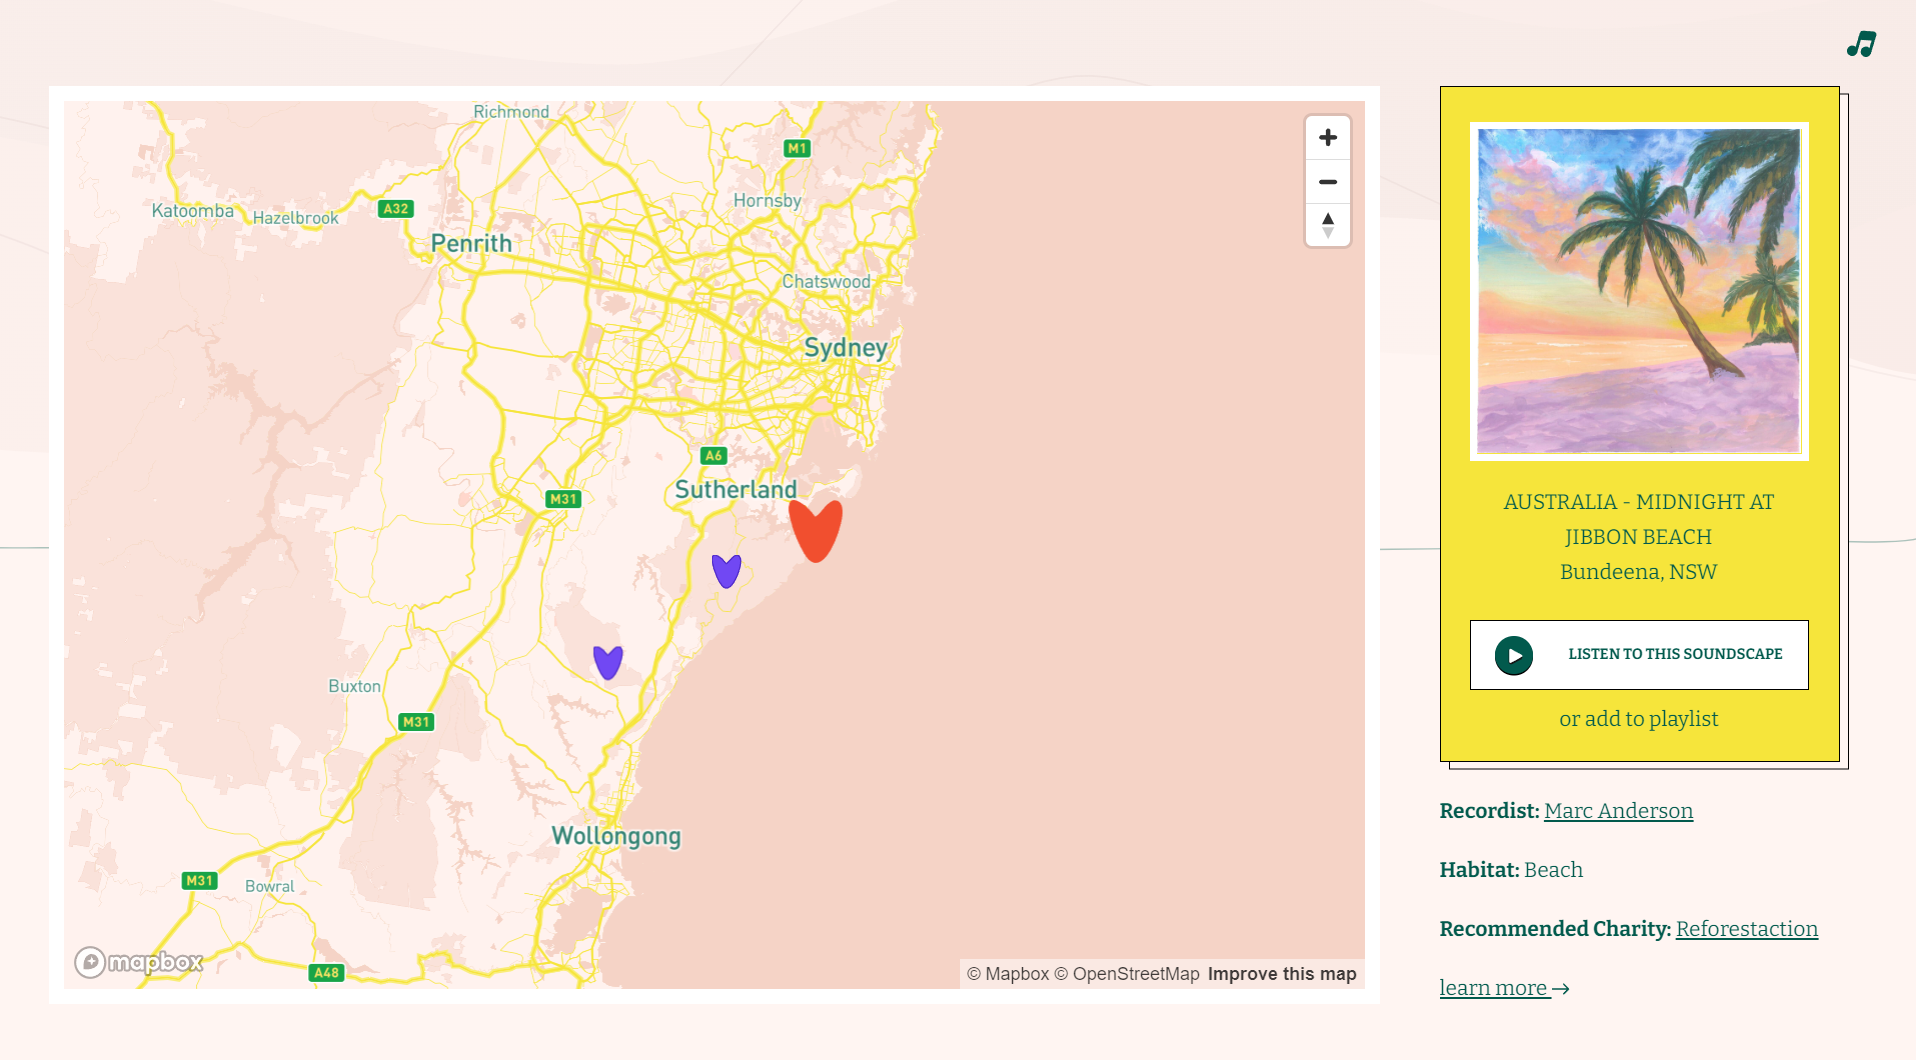Click the Sutherland label on the map

click(x=736, y=489)
